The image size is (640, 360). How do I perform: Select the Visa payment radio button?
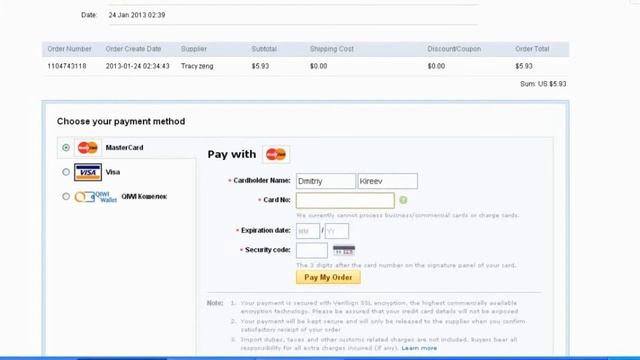point(66,172)
